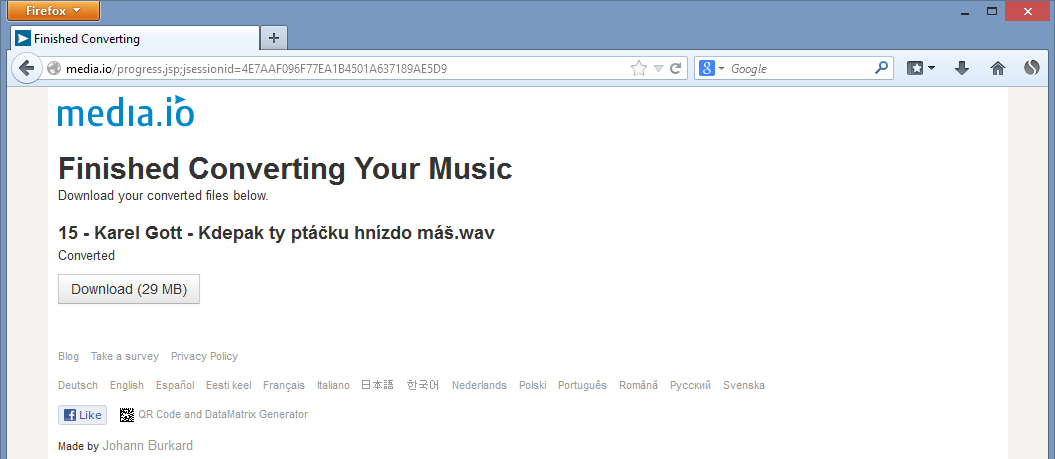Viewport: 1055px width, 459px height.
Task: Switch language to English
Action: coord(127,385)
